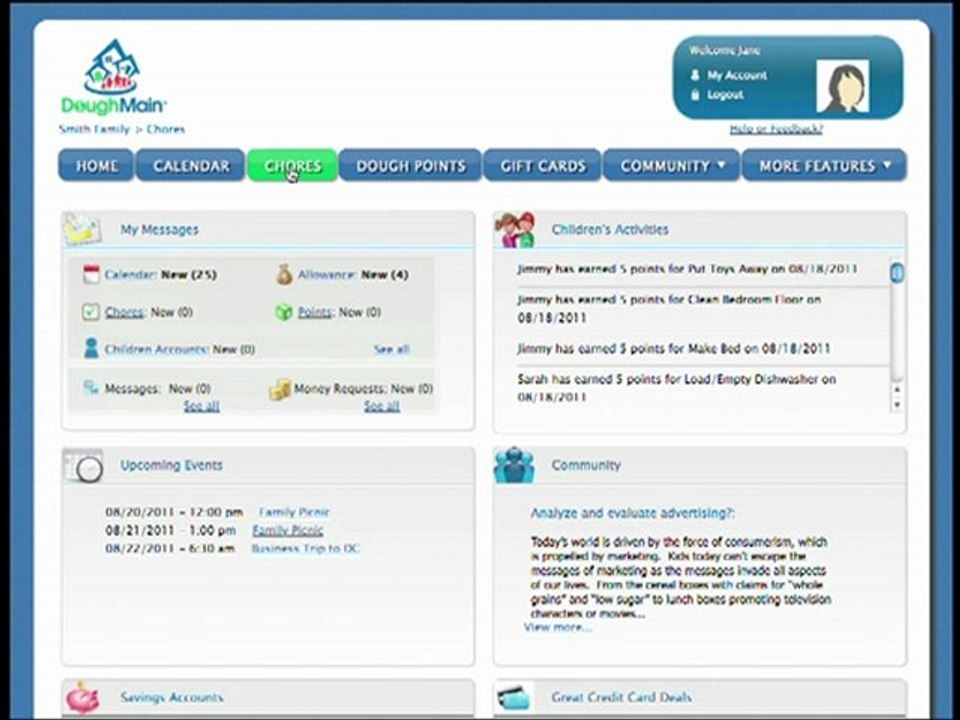Go to the Home tab

point(96,165)
